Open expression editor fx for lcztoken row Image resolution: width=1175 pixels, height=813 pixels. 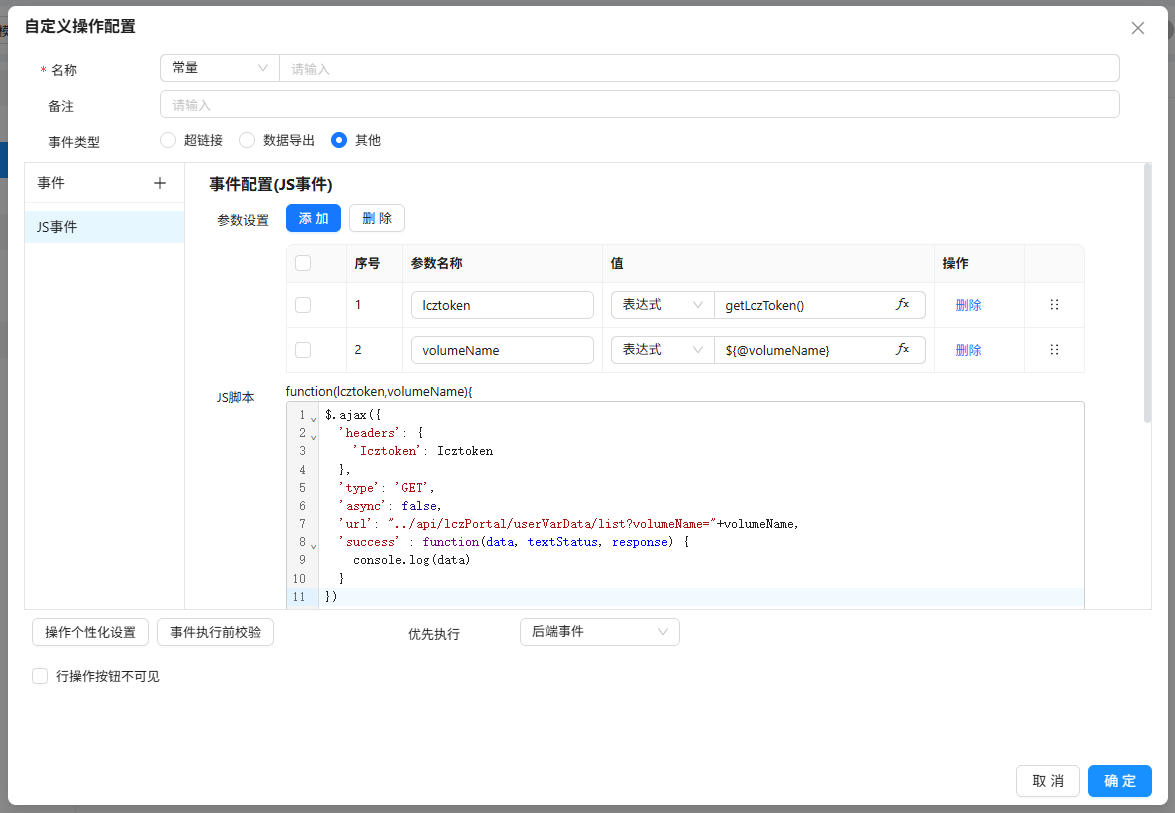[902, 304]
